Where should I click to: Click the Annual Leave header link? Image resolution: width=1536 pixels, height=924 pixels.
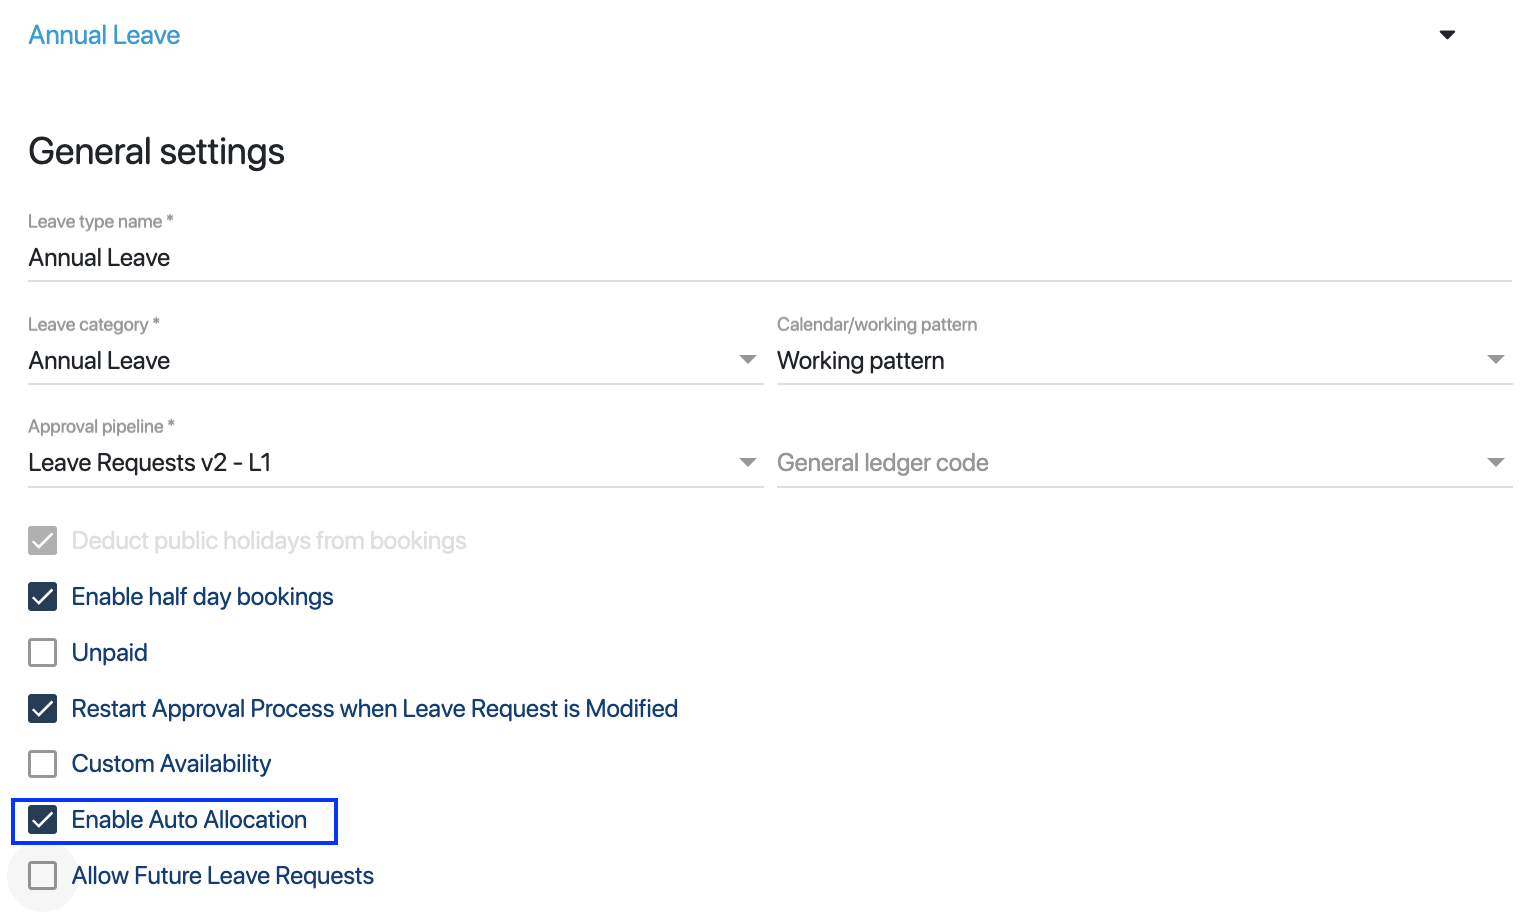click(x=104, y=35)
